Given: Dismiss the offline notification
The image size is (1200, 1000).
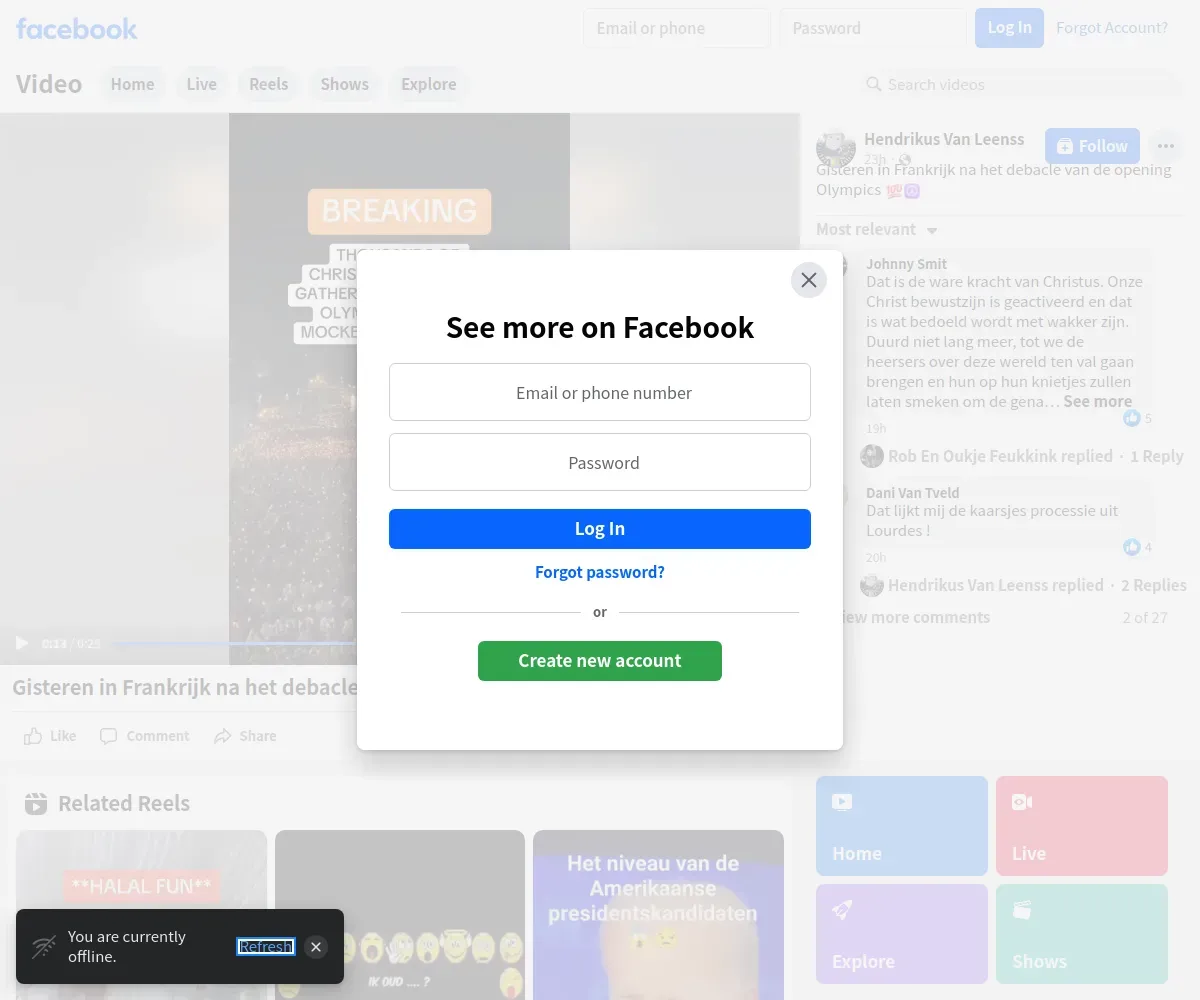Looking at the screenshot, I should coord(316,947).
